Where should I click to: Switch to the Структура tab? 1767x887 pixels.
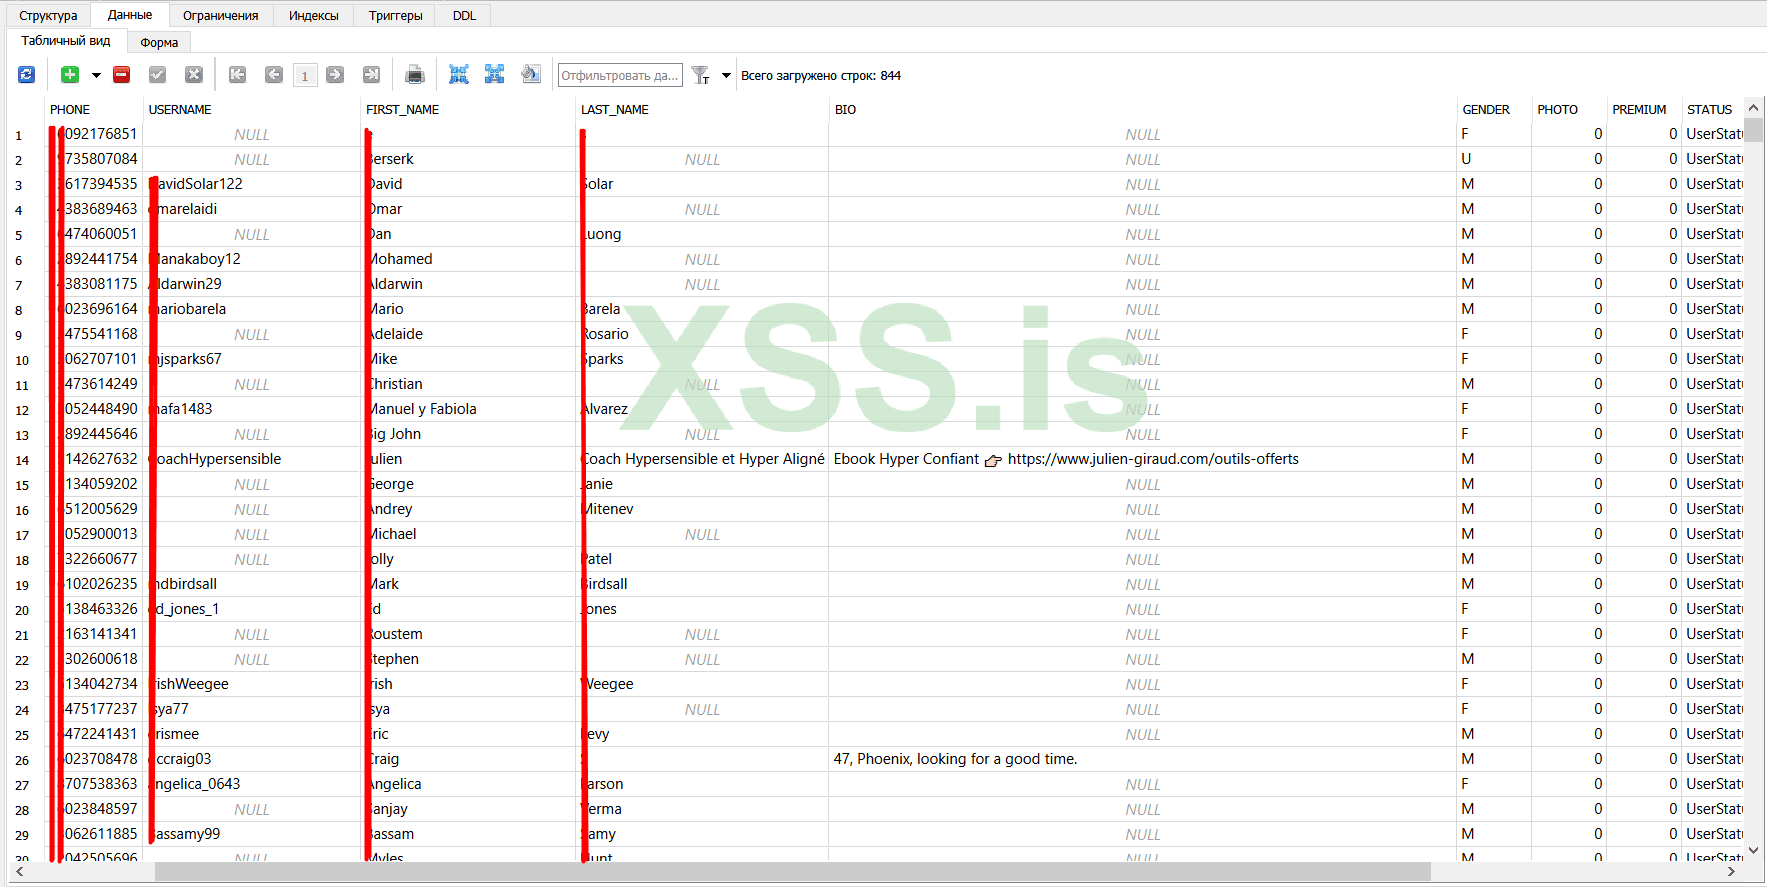click(x=48, y=15)
